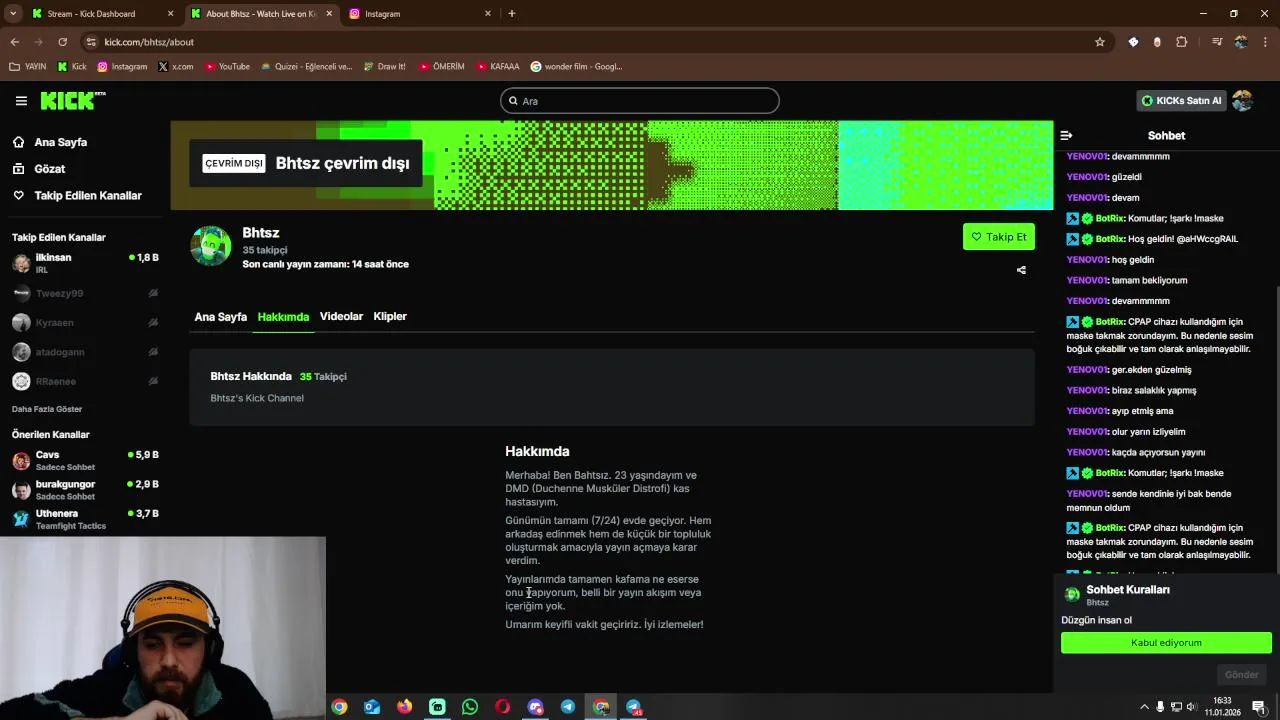
Task: Click the address bar URL kick.com/bhtsz/about
Action: pyautogui.click(x=149, y=42)
